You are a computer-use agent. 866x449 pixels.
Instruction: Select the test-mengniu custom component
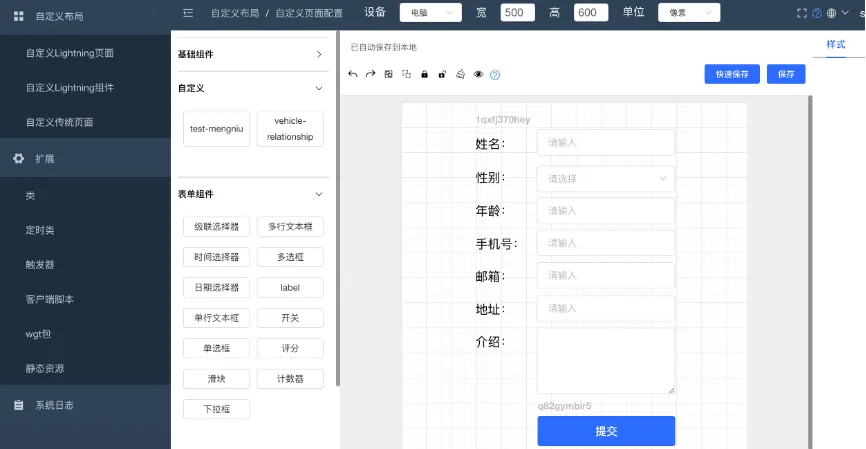(x=216, y=129)
